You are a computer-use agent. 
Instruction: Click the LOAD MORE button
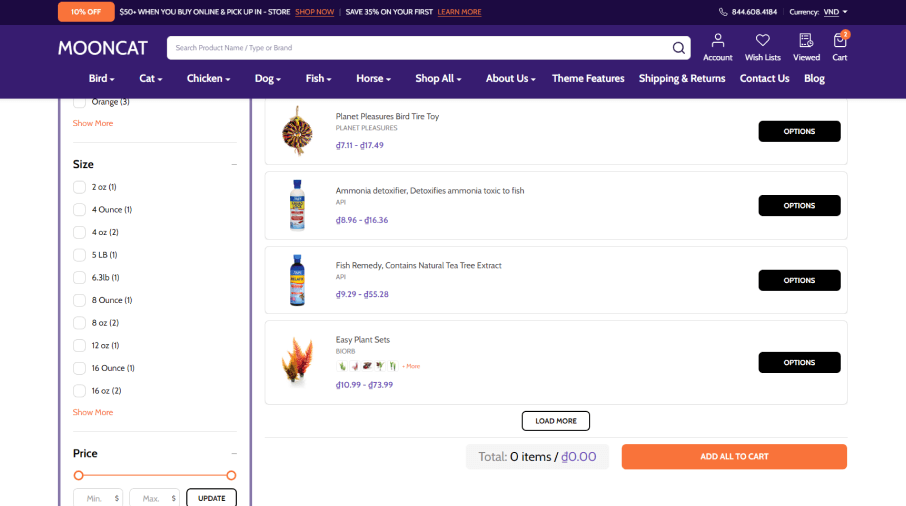point(555,421)
